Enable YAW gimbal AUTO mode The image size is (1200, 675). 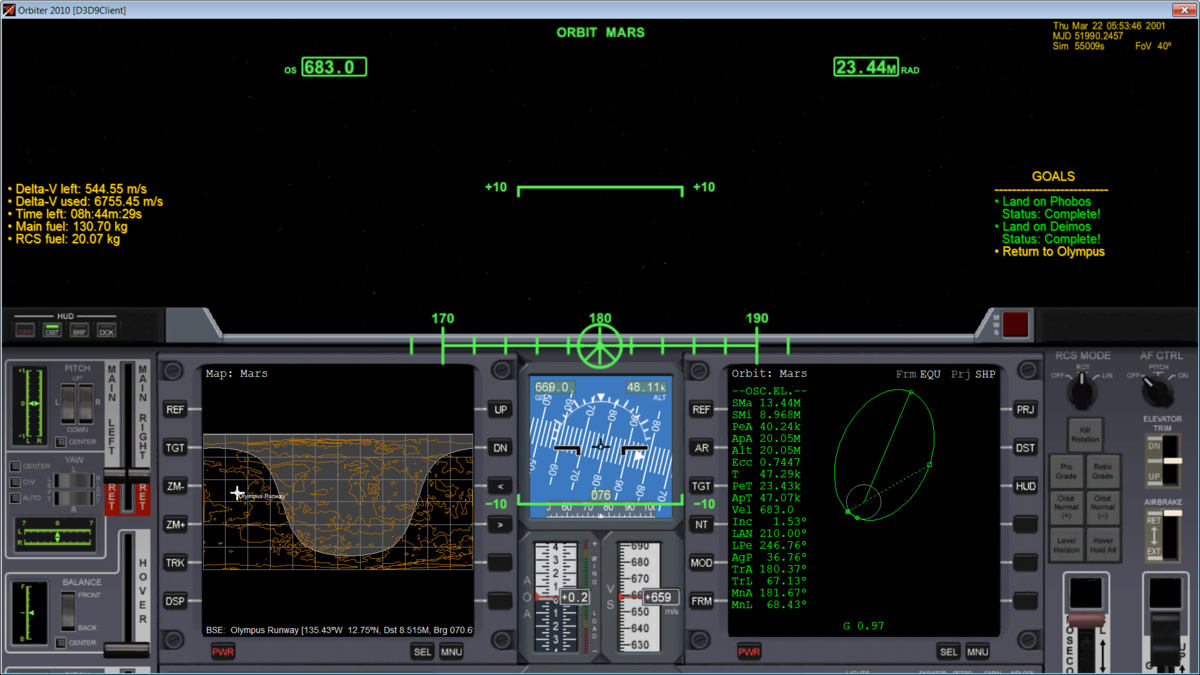15,496
